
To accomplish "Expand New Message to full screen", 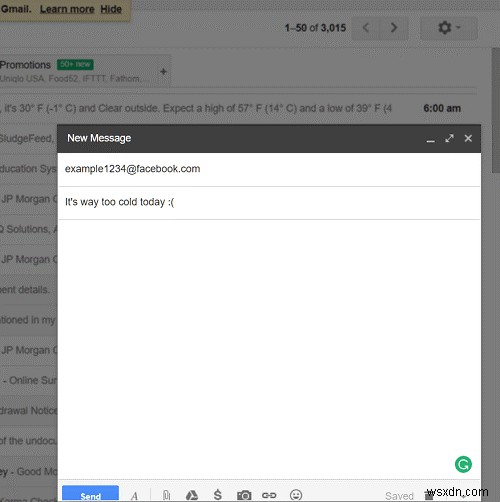I will [x=449, y=138].
